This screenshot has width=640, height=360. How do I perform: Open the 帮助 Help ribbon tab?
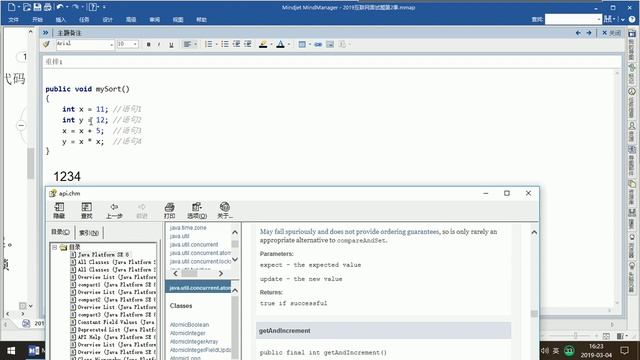(201, 20)
